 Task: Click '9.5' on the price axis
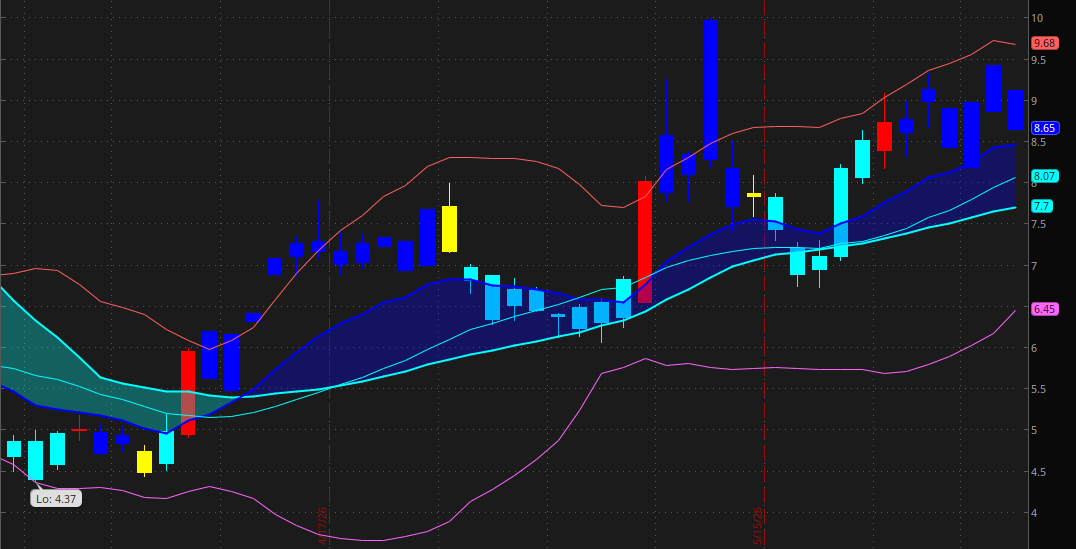point(1038,60)
